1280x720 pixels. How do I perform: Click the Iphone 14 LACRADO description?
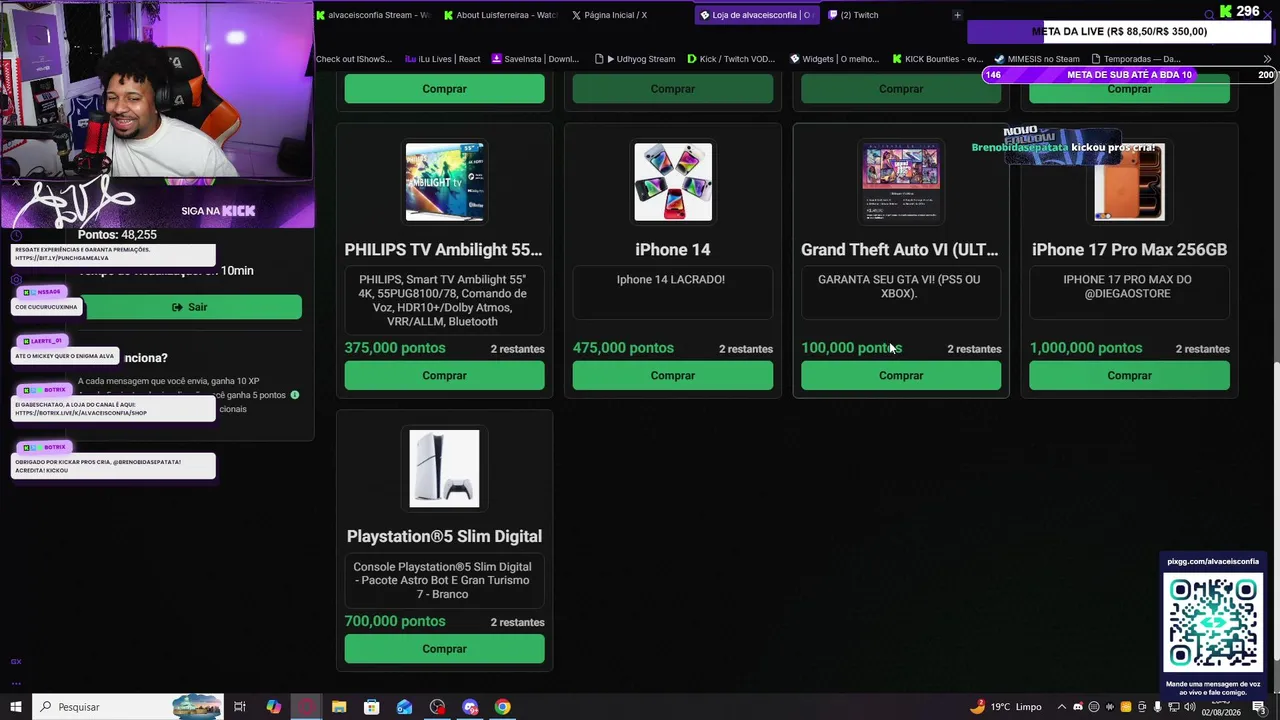tap(671, 280)
